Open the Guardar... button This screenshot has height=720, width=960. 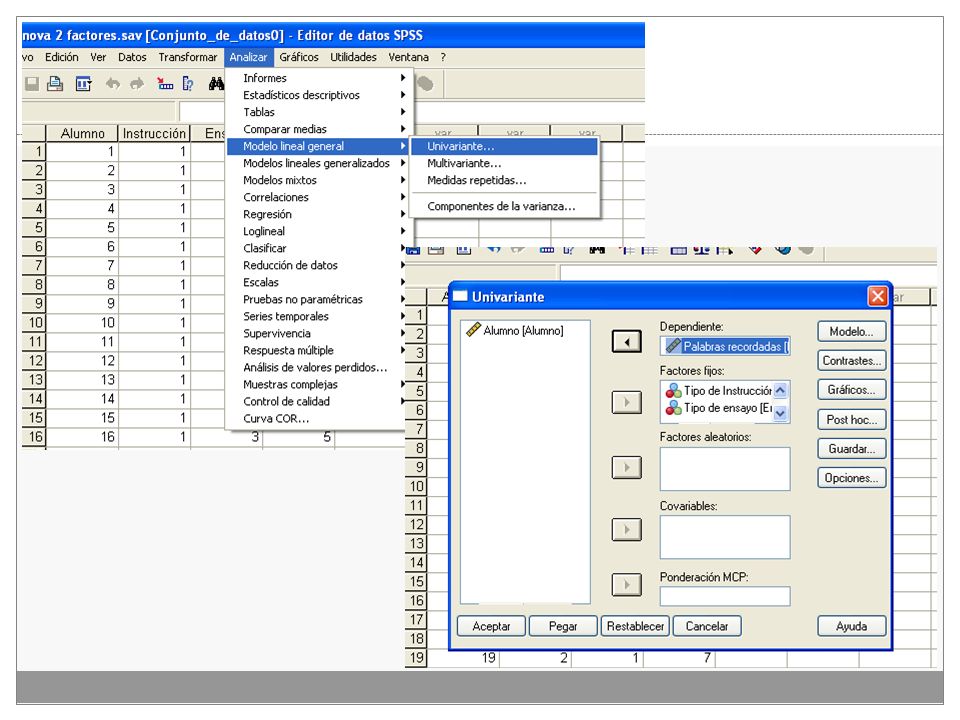[x=852, y=449]
